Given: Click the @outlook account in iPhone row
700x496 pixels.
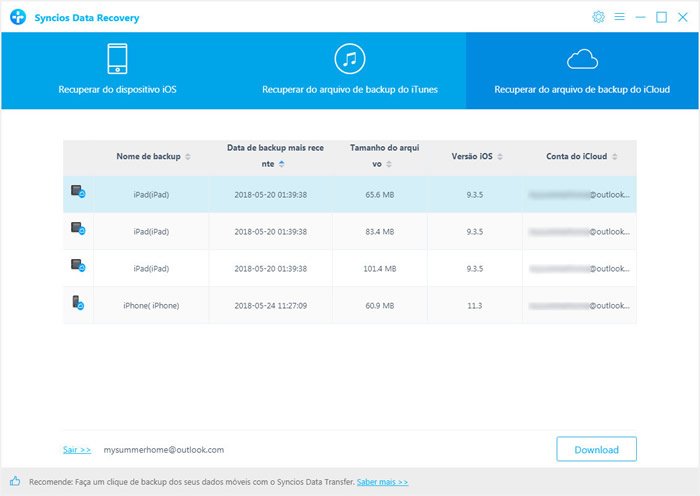Looking at the screenshot, I should click(579, 306).
